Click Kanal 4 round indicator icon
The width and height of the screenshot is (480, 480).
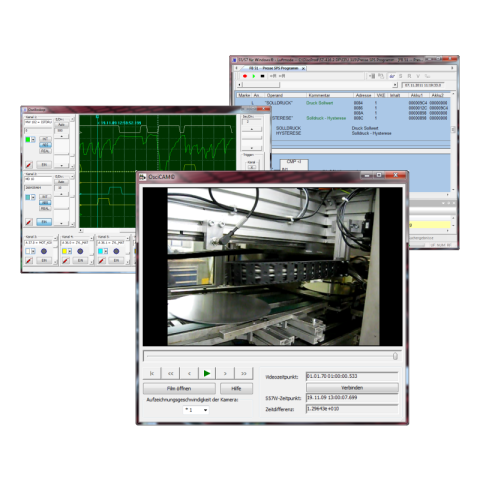(x=80, y=251)
